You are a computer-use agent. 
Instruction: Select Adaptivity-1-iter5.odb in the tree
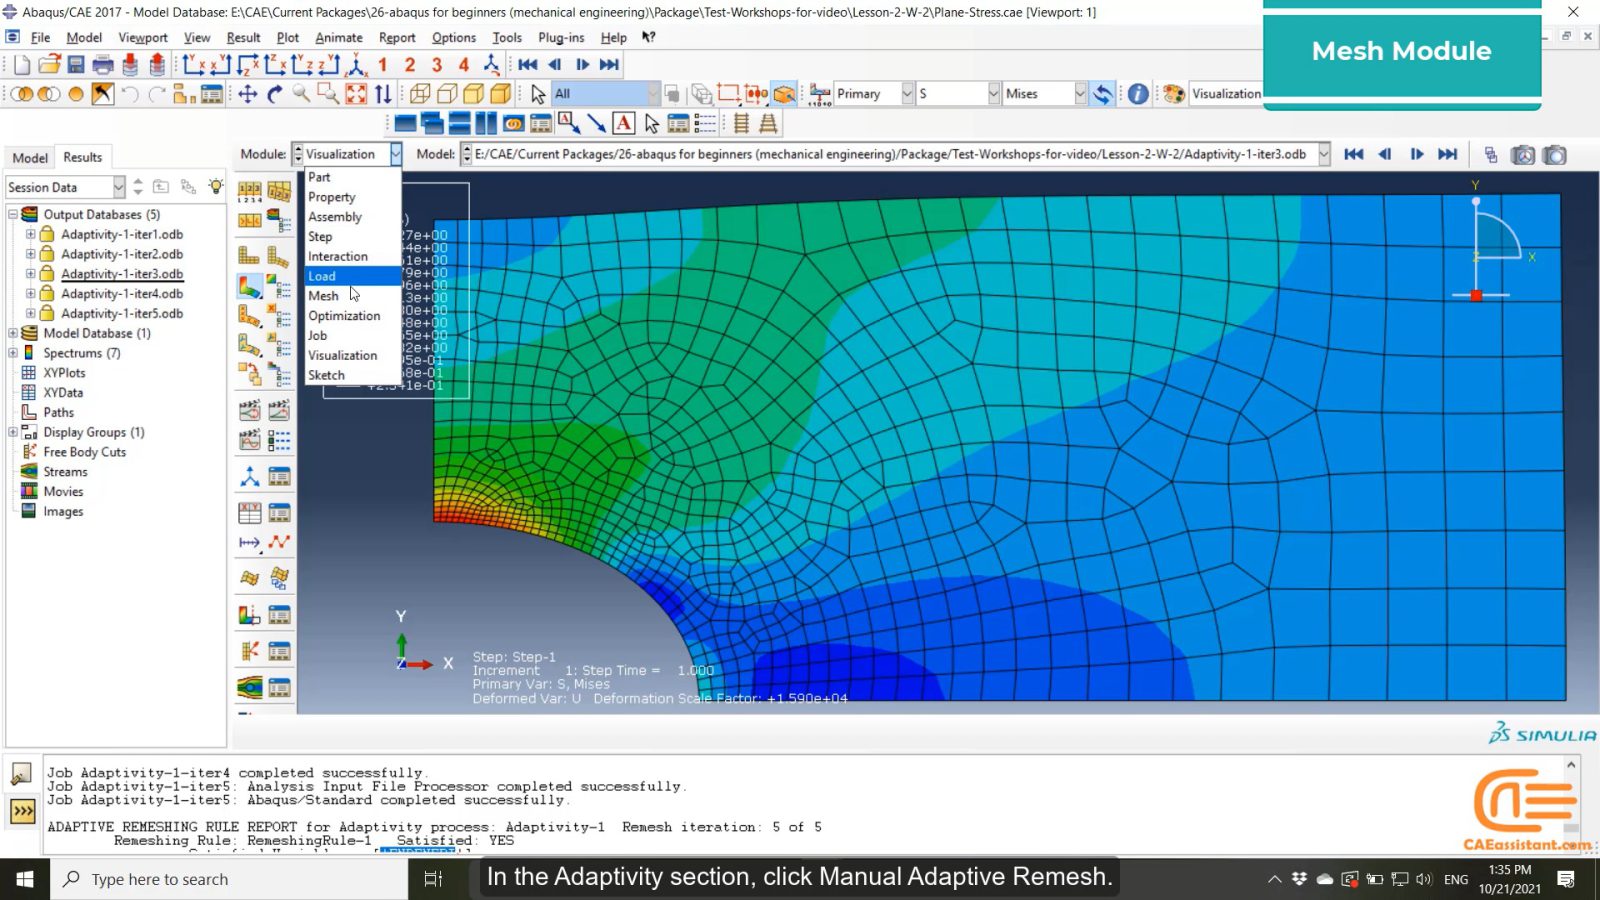(x=122, y=313)
